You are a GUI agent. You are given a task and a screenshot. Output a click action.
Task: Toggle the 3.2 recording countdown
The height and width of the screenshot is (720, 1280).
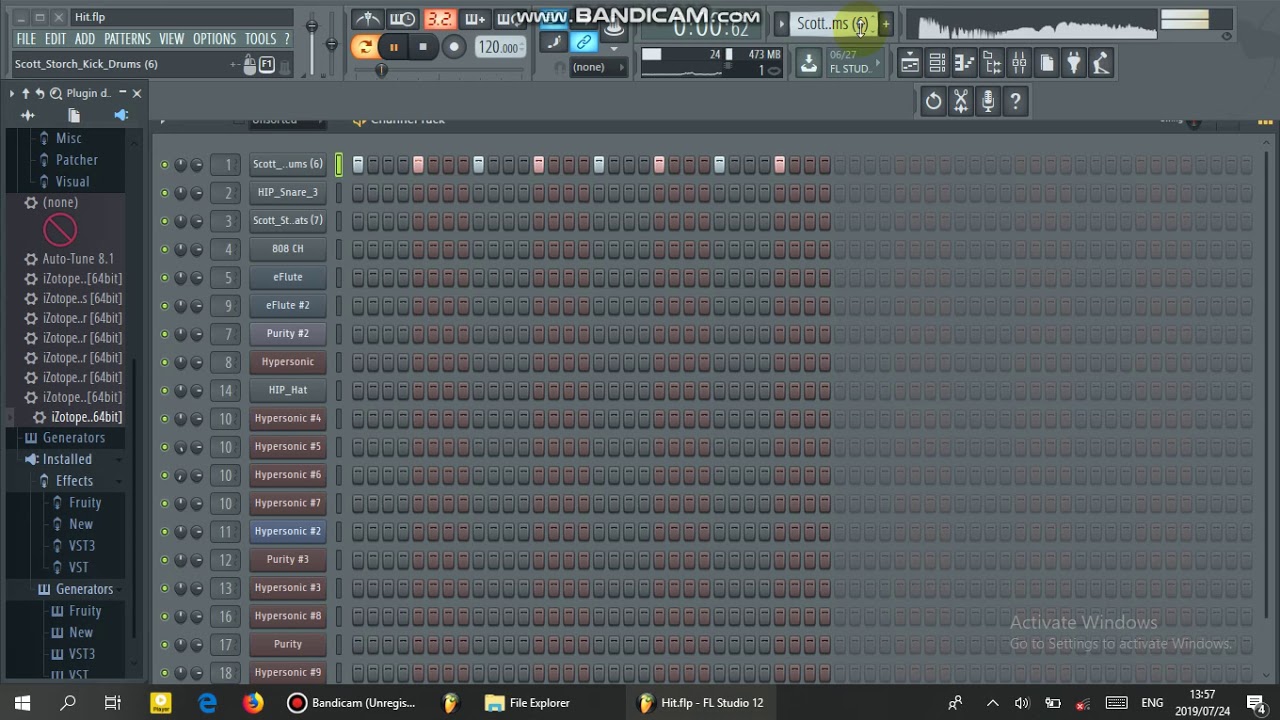click(x=439, y=20)
